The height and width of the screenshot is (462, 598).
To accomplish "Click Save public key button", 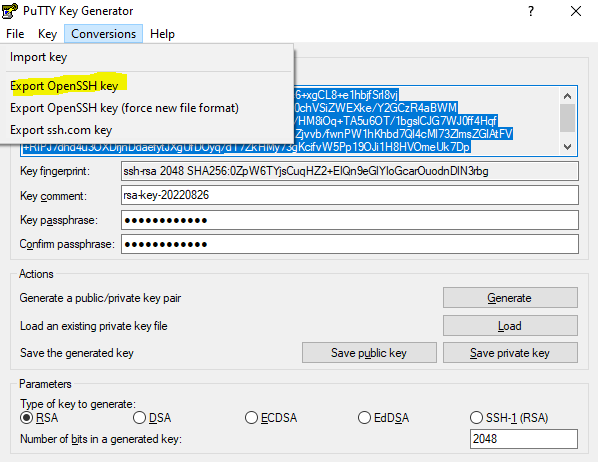I will [369, 353].
